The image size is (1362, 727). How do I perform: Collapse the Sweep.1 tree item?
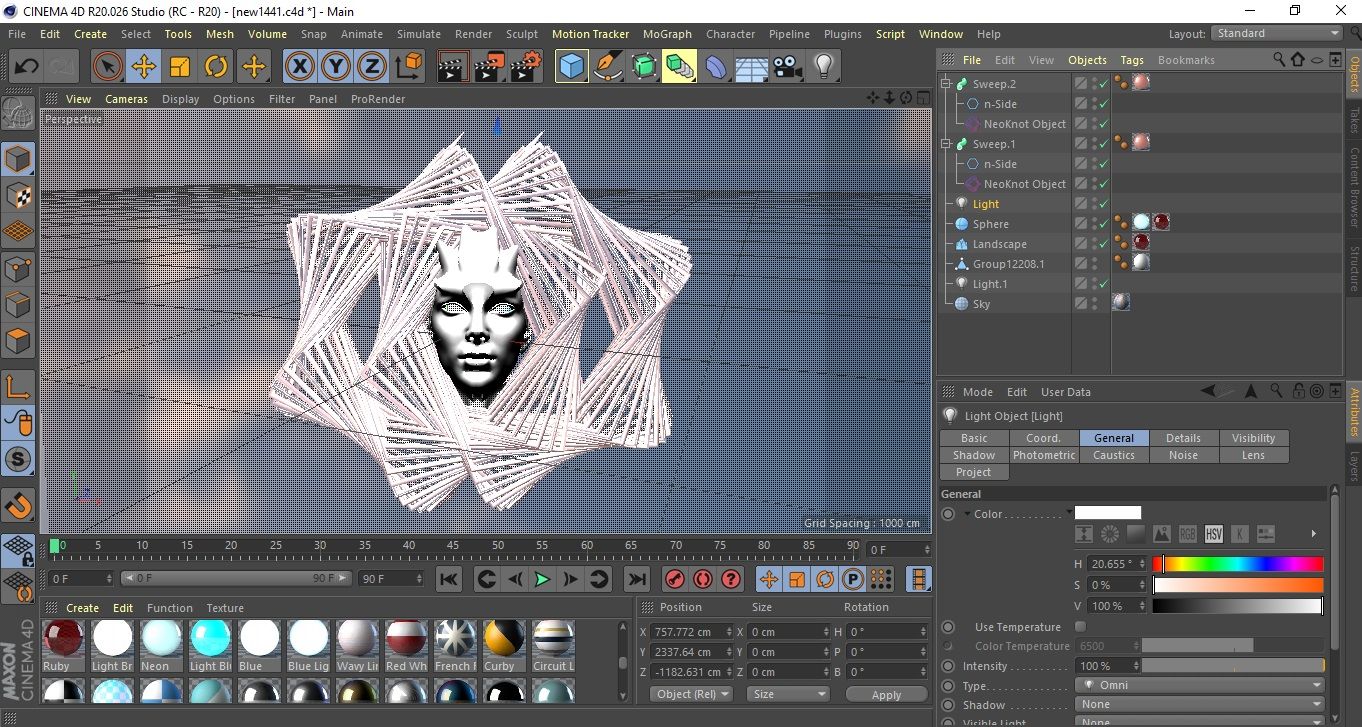946,144
